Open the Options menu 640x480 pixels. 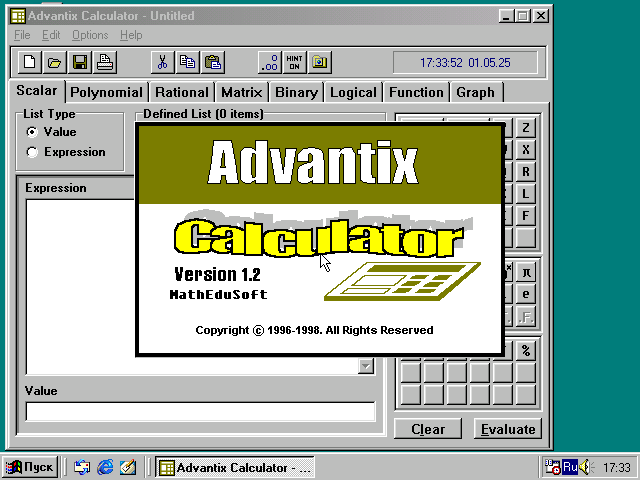90,35
